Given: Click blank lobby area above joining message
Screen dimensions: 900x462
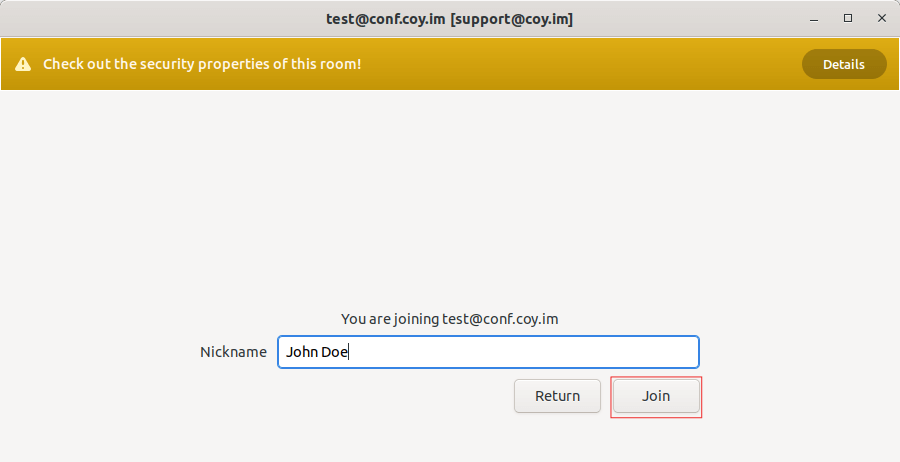Looking at the screenshot, I should [x=450, y=200].
